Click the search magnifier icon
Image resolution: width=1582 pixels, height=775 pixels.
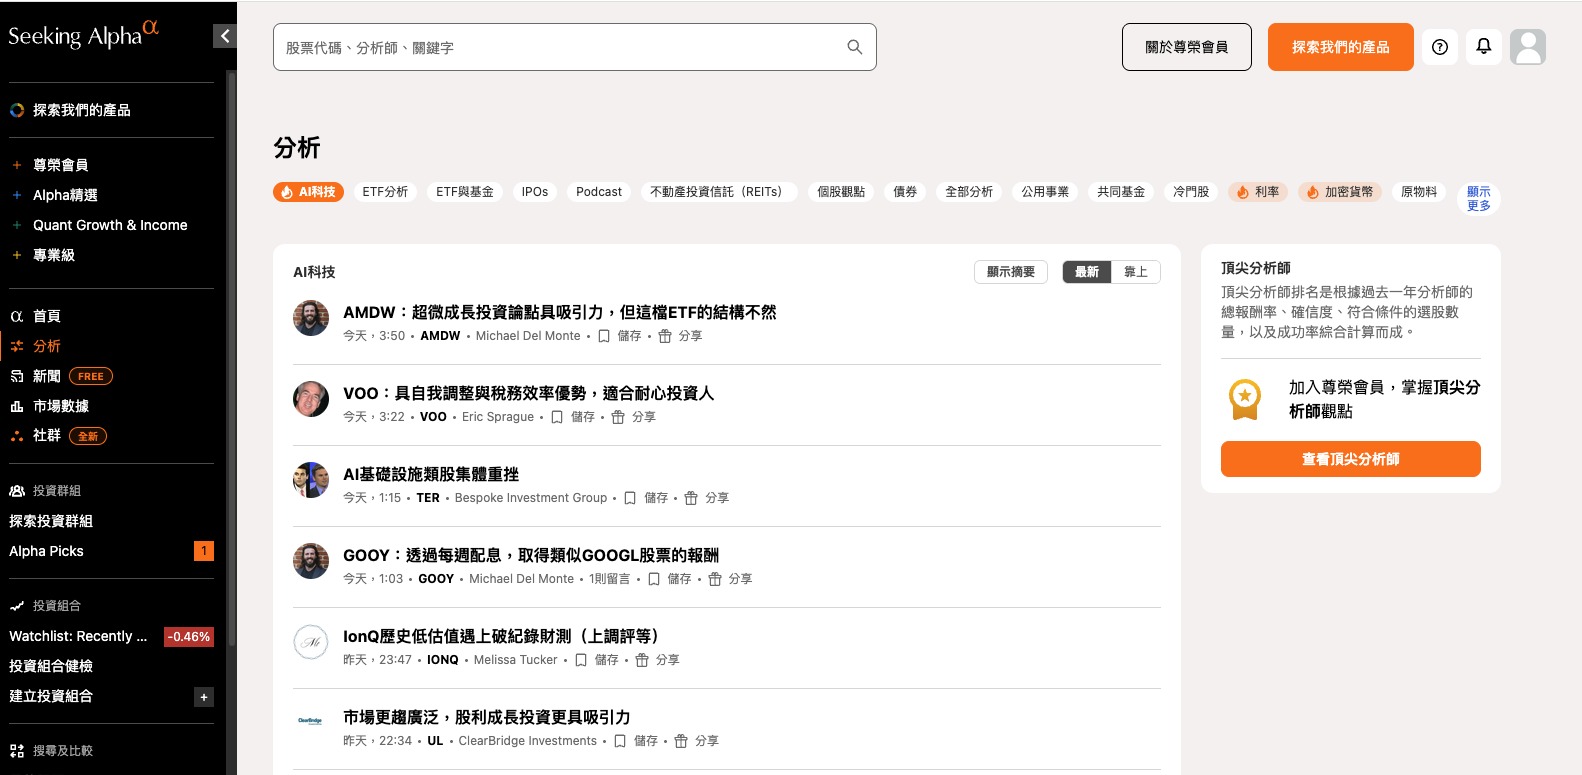854,47
